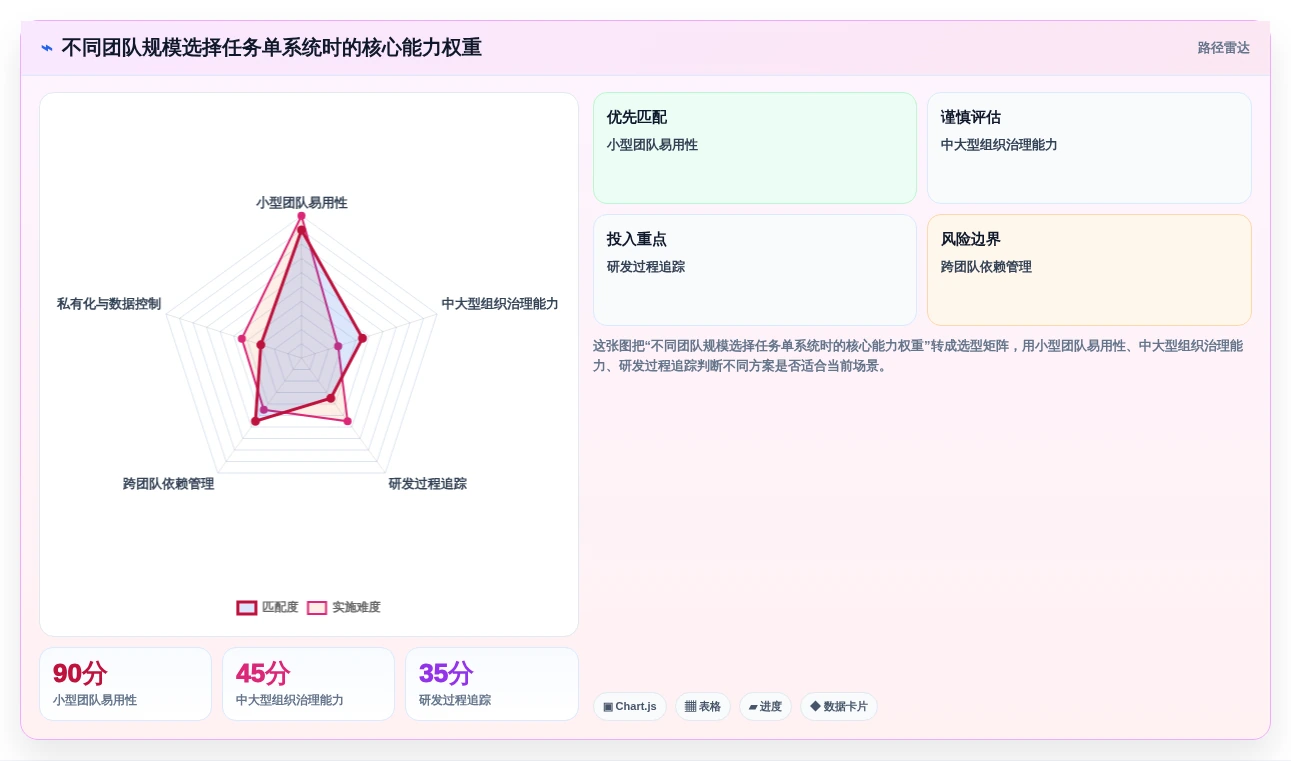The height and width of the screenshot is (761, 1291).
Task: Open the 优先匹配 card
Action: 755,148
